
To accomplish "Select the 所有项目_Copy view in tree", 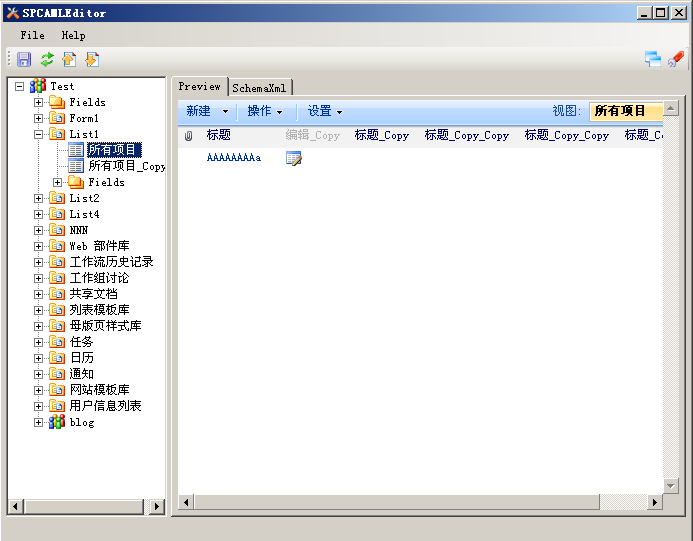I will coord(126,166).
